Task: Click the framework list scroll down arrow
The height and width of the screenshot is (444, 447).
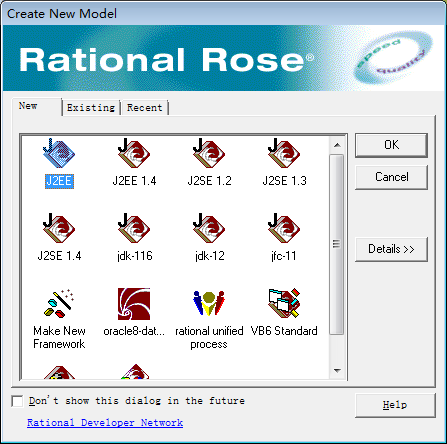Action: pos(337,371)
